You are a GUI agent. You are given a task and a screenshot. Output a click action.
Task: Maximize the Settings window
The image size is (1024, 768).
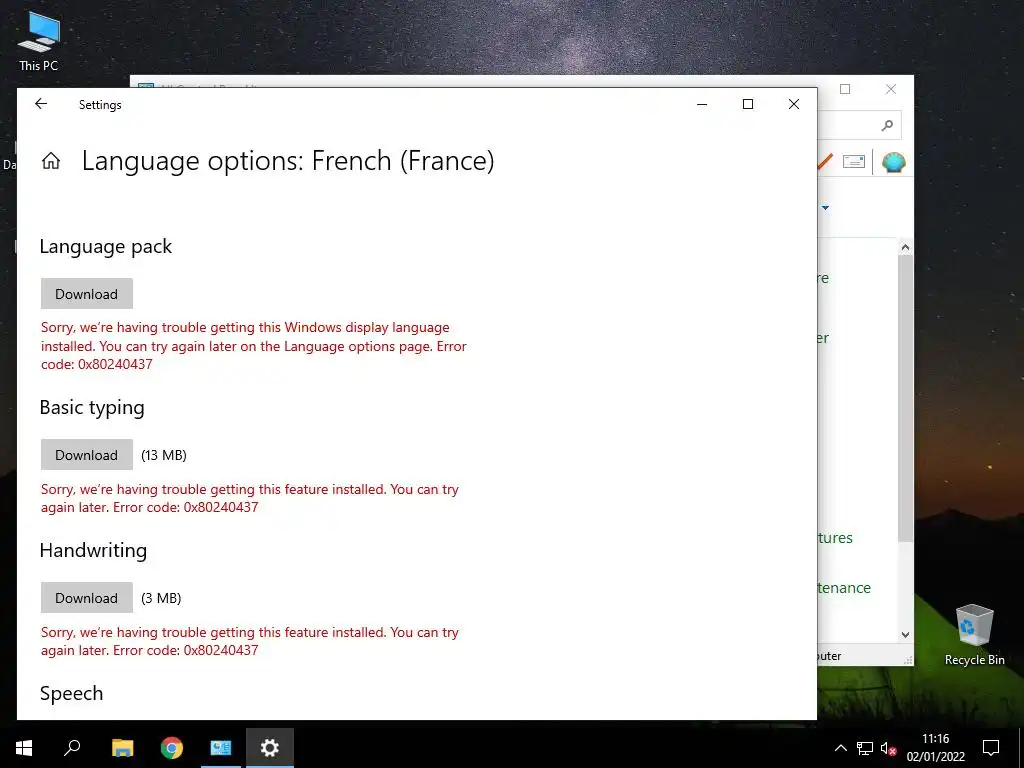tap(748, 104)
